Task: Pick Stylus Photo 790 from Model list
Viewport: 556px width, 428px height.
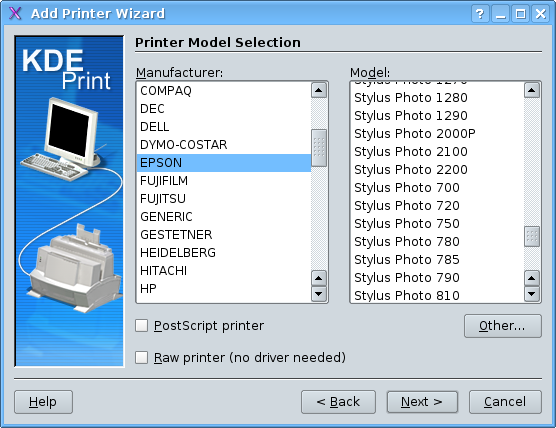Action: [437, 277]
